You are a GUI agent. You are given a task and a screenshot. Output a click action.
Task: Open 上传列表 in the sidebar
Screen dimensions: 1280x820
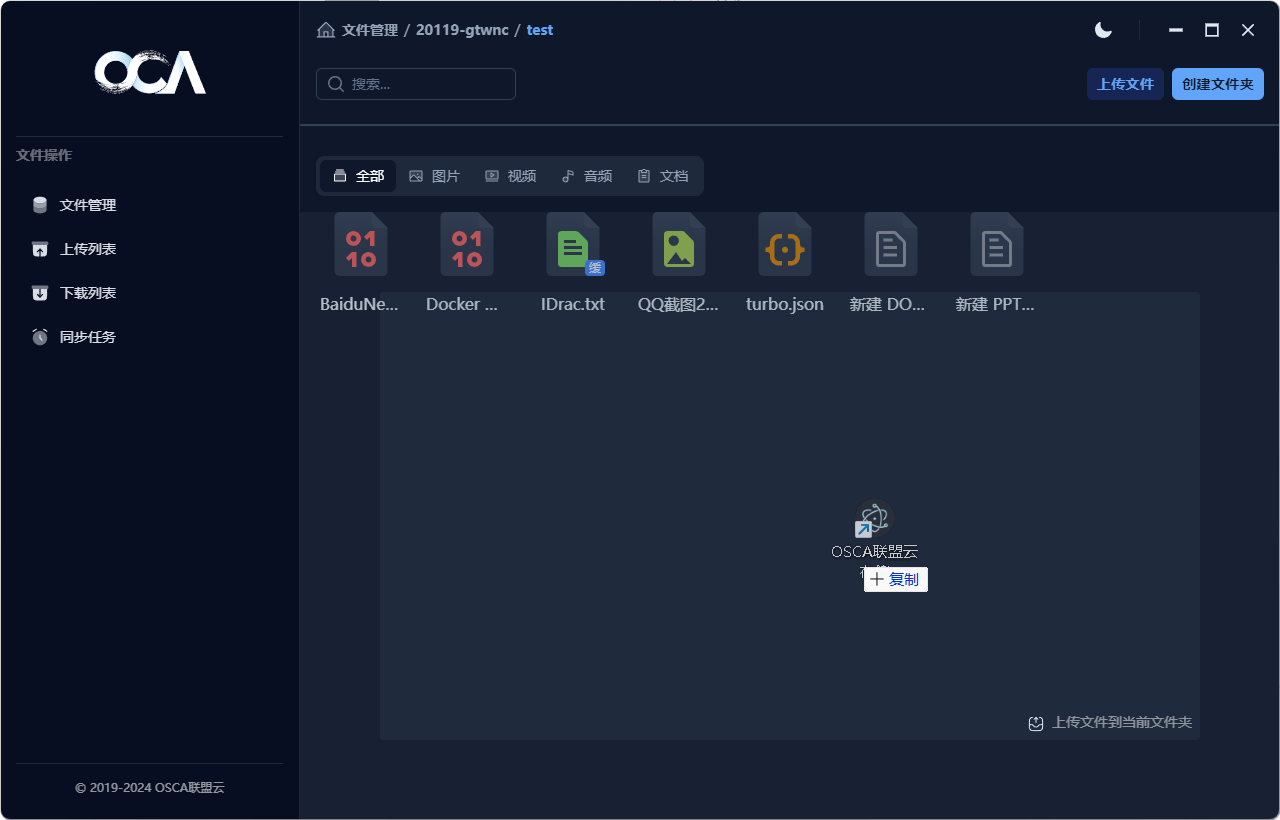coord(88,249)
